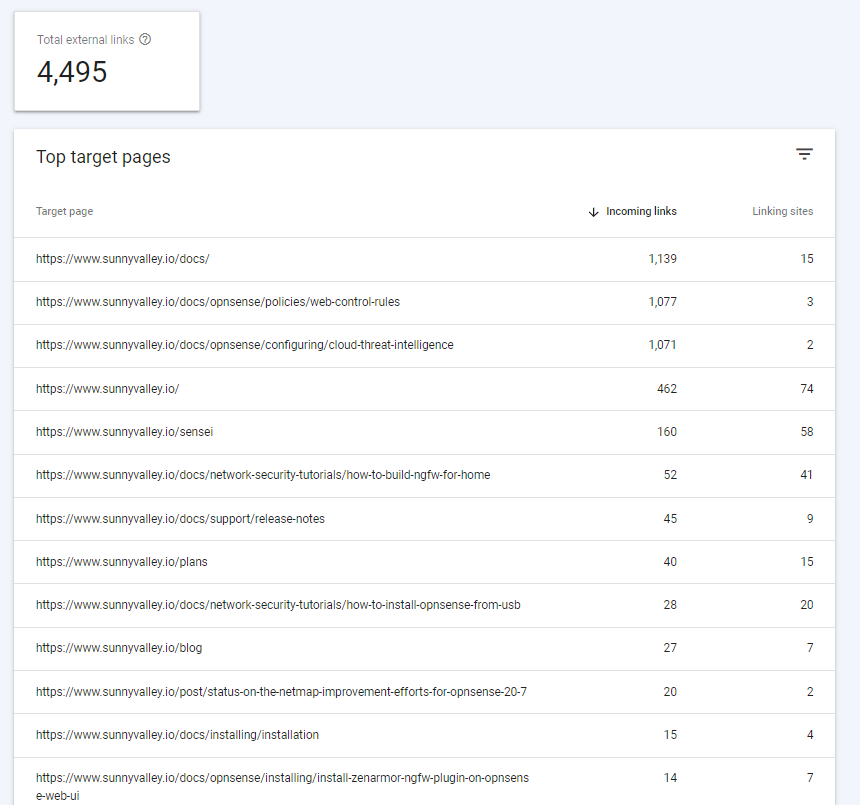Click linking sites value 4 for installation row

810,735
